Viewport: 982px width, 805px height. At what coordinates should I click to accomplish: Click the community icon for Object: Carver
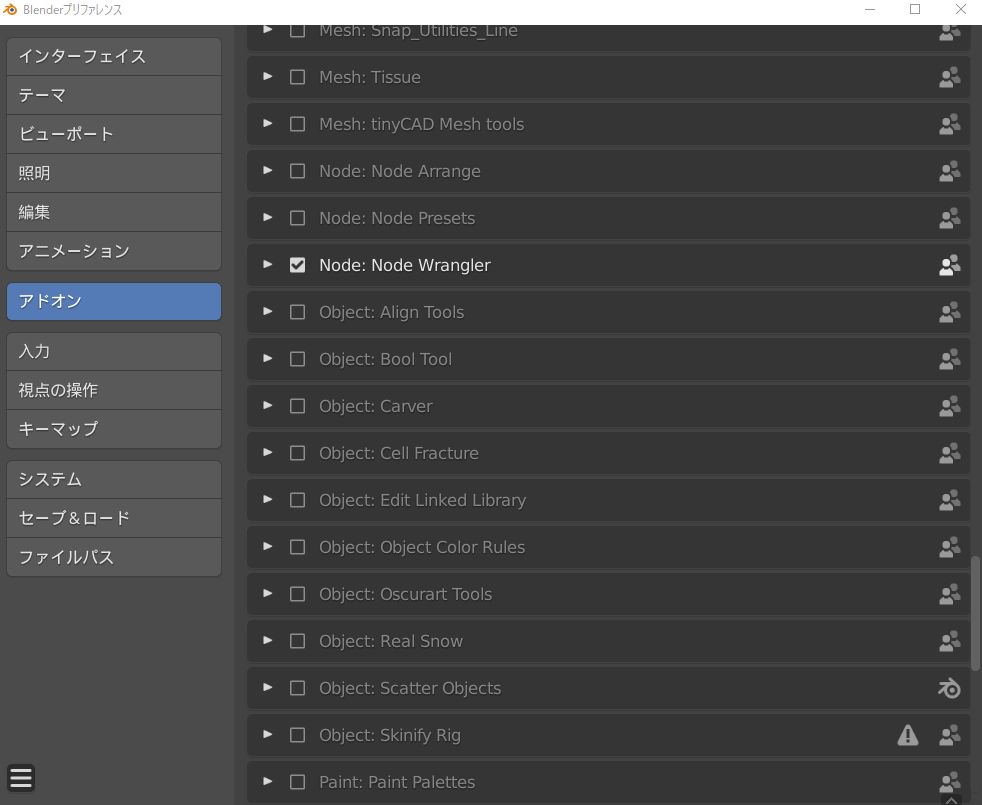tap(949, 406)
